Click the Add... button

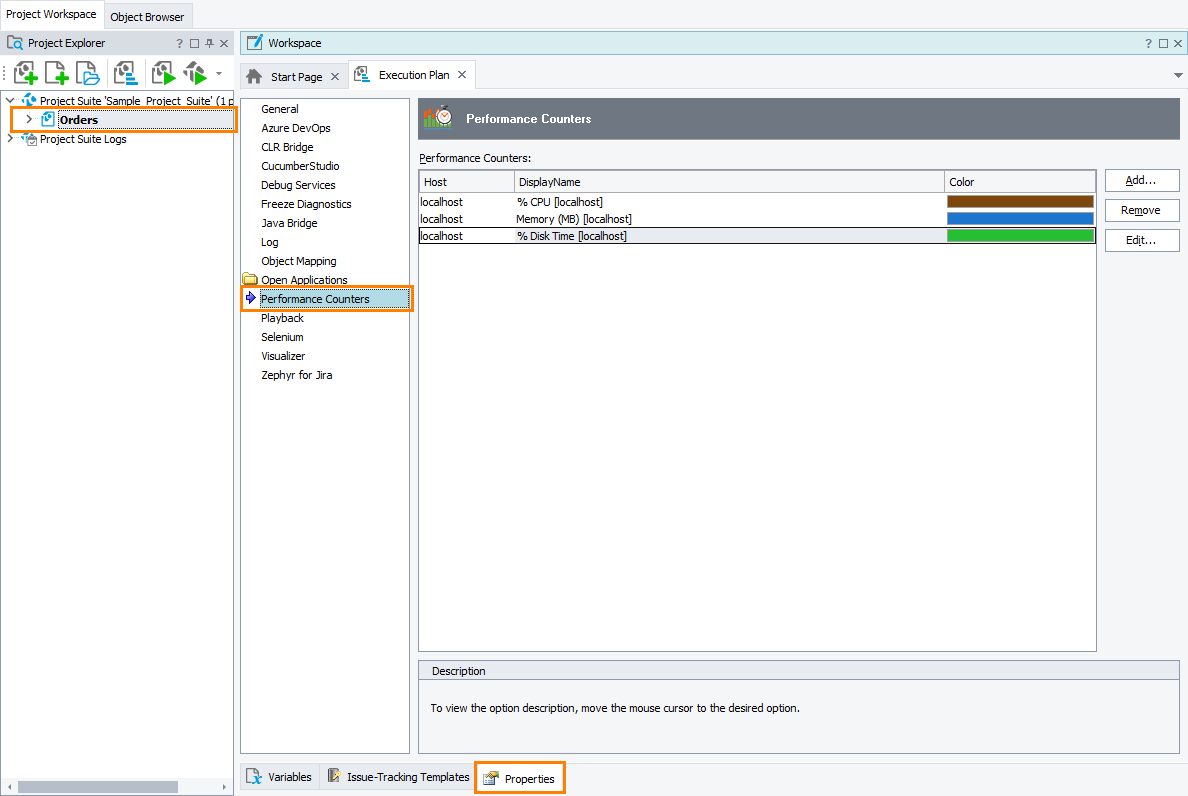pos(1141,181)
